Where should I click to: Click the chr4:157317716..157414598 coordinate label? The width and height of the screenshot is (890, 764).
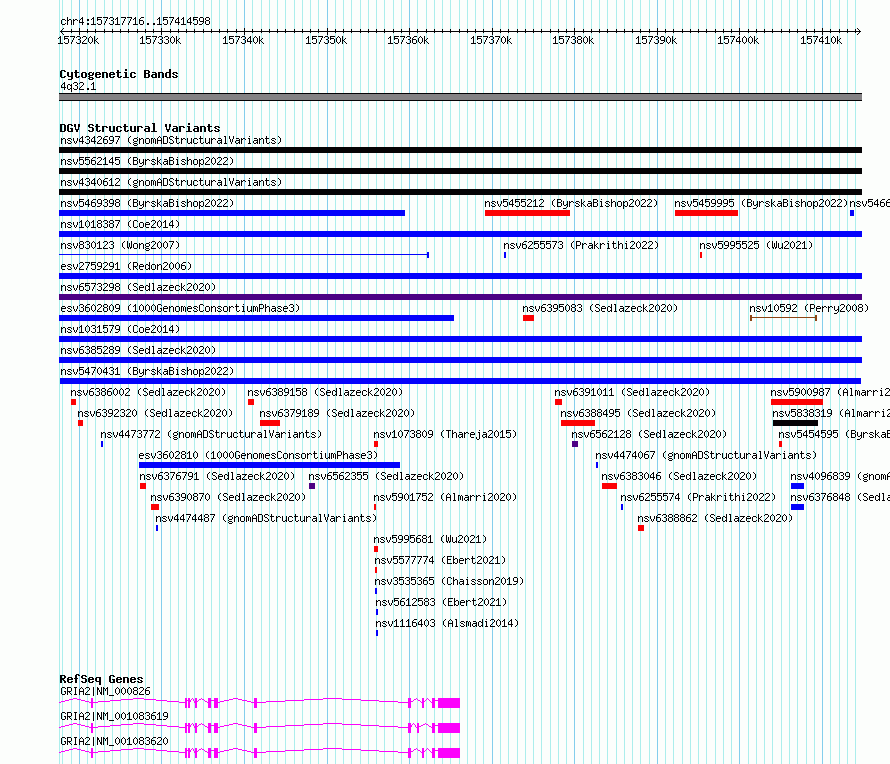pyautogui.click(x=135, y=21)
